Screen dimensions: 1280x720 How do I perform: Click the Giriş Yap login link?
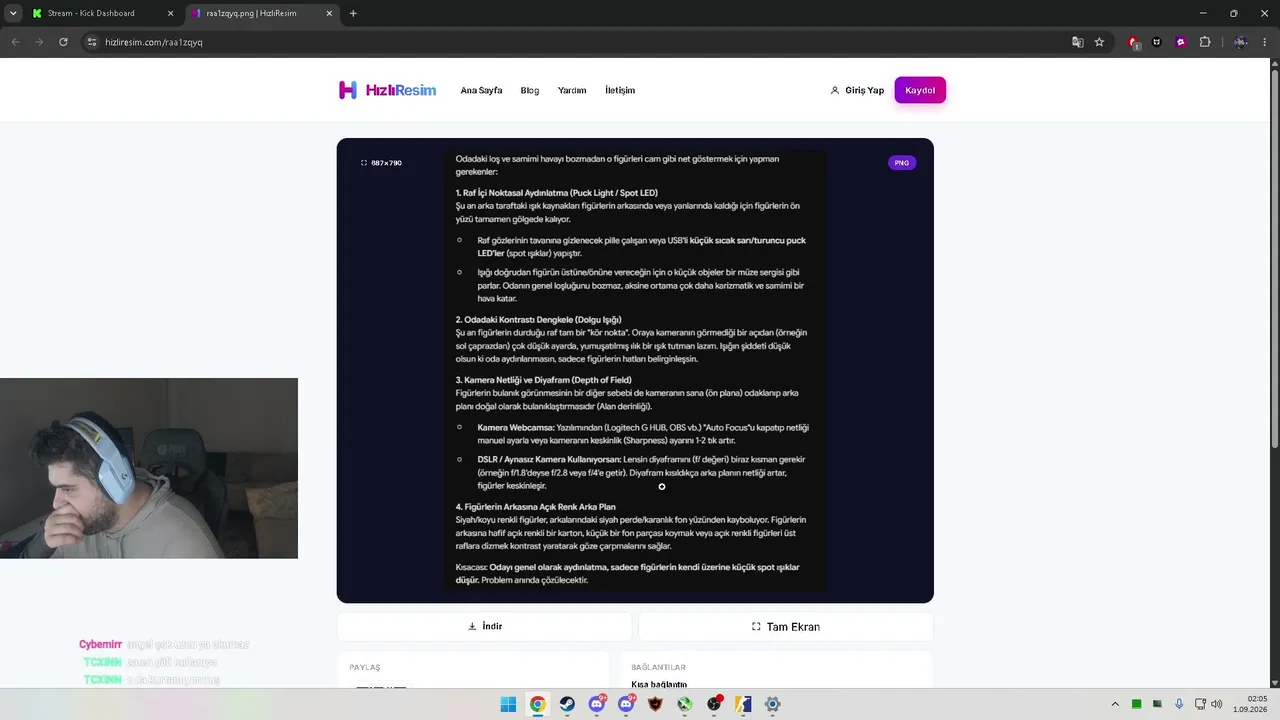pos(857,90)
